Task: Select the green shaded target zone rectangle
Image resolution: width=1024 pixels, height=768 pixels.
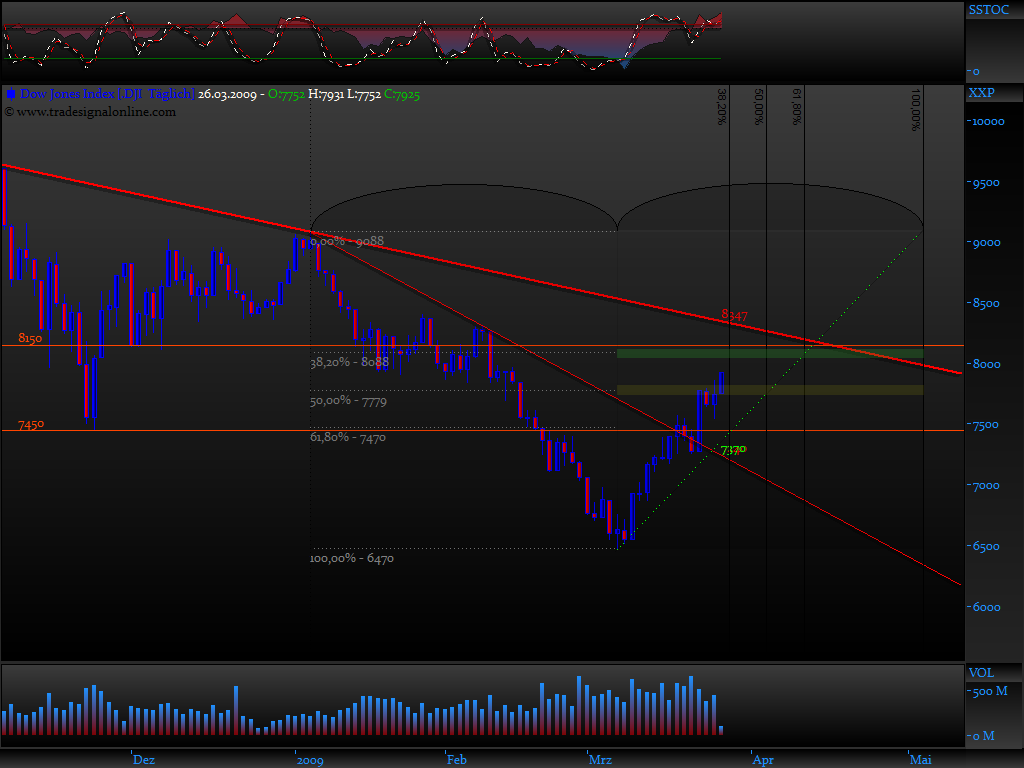Action: (770, 353)
